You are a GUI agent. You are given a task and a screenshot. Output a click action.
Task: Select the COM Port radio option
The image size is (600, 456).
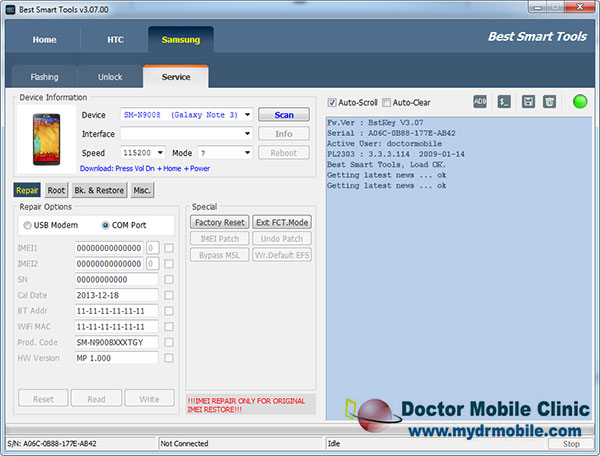105,225
